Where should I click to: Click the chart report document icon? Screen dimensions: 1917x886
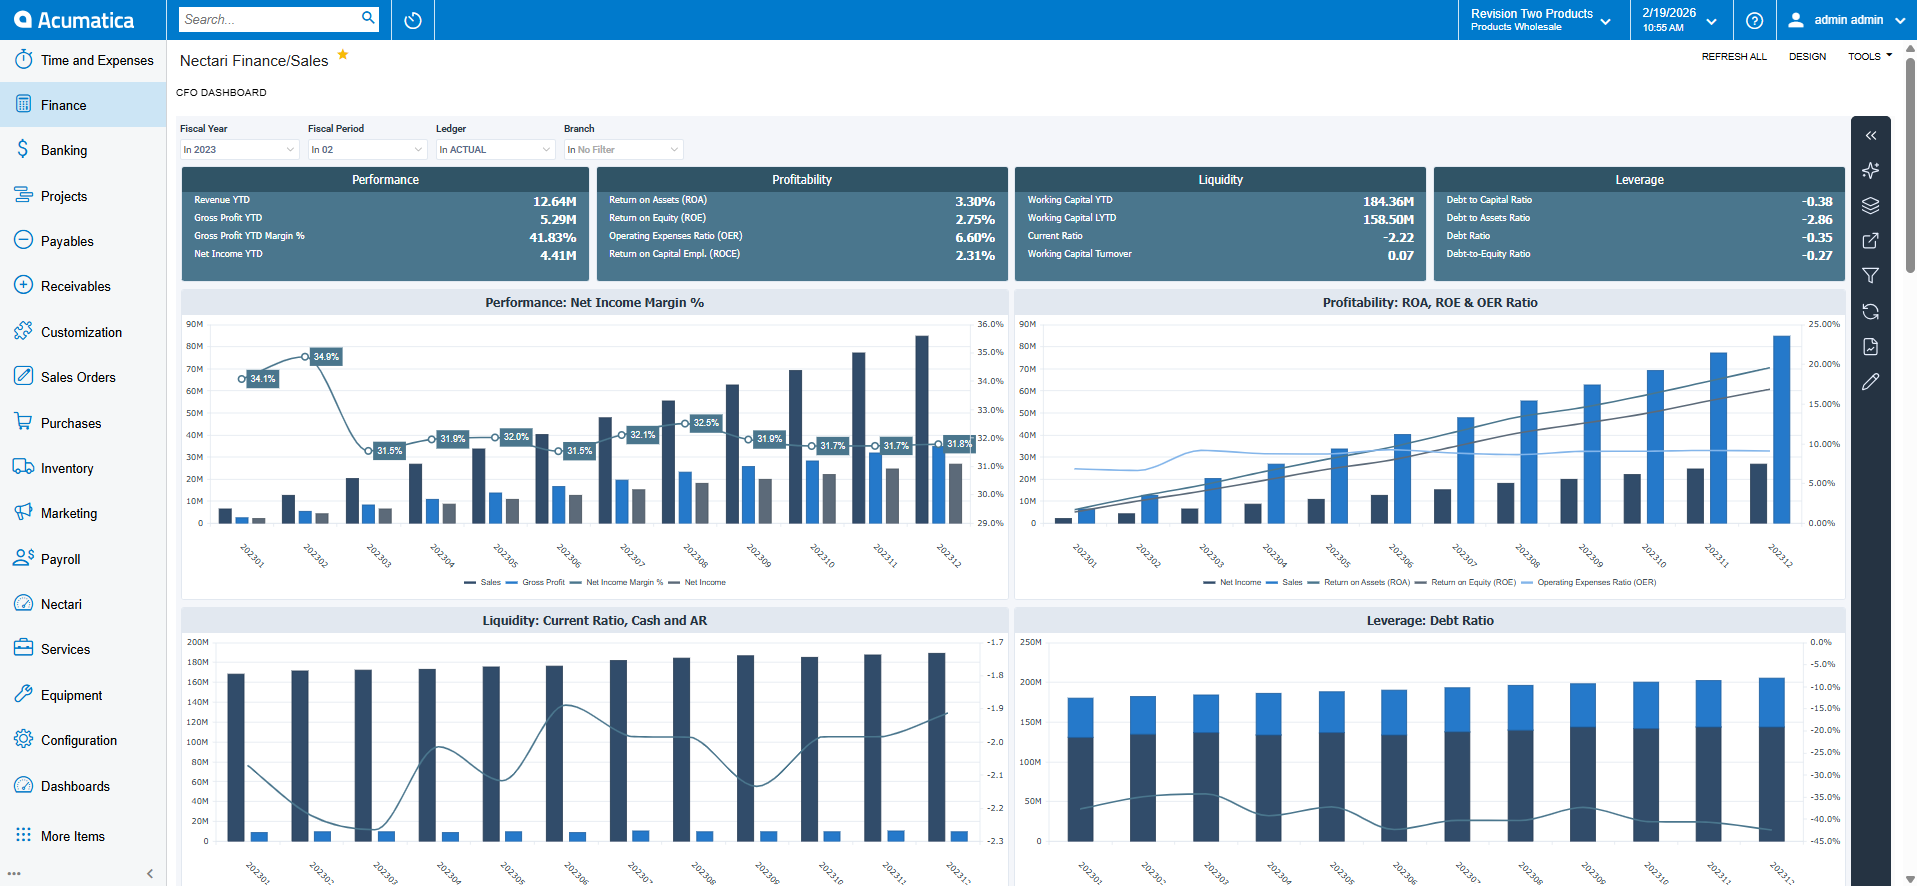pyautogui.click(x=1870, y=347)
